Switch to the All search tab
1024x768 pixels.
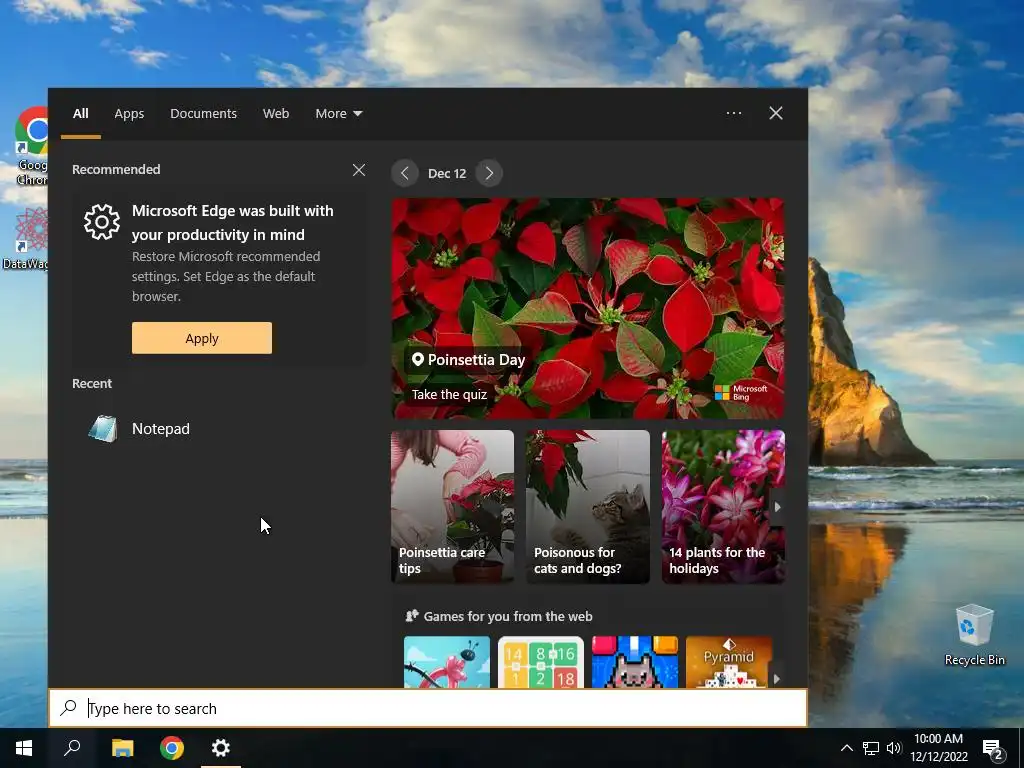point(80,114)
